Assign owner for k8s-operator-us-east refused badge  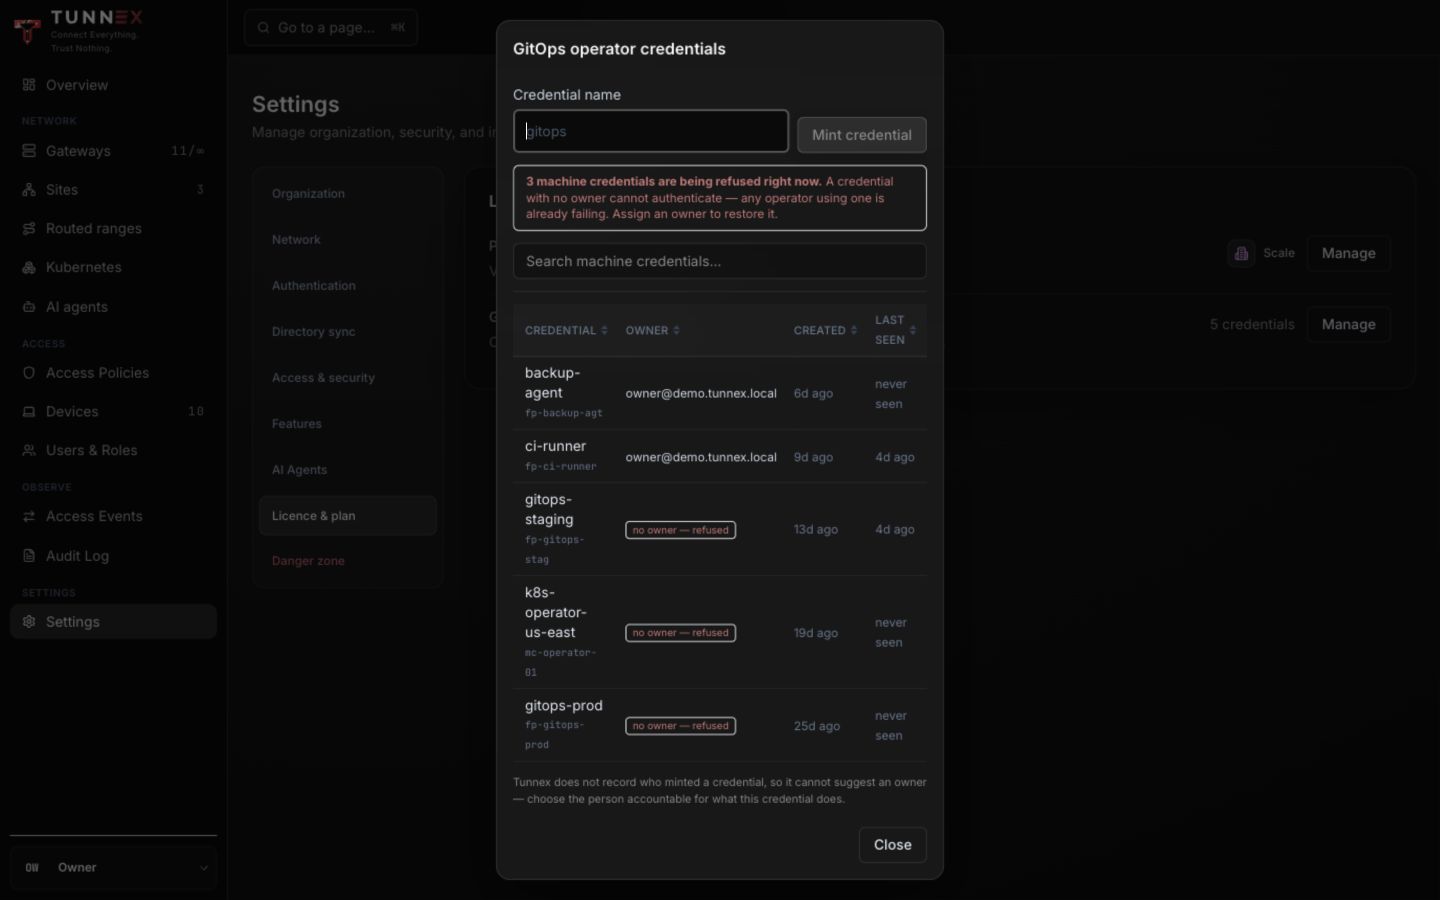[680, 633]
